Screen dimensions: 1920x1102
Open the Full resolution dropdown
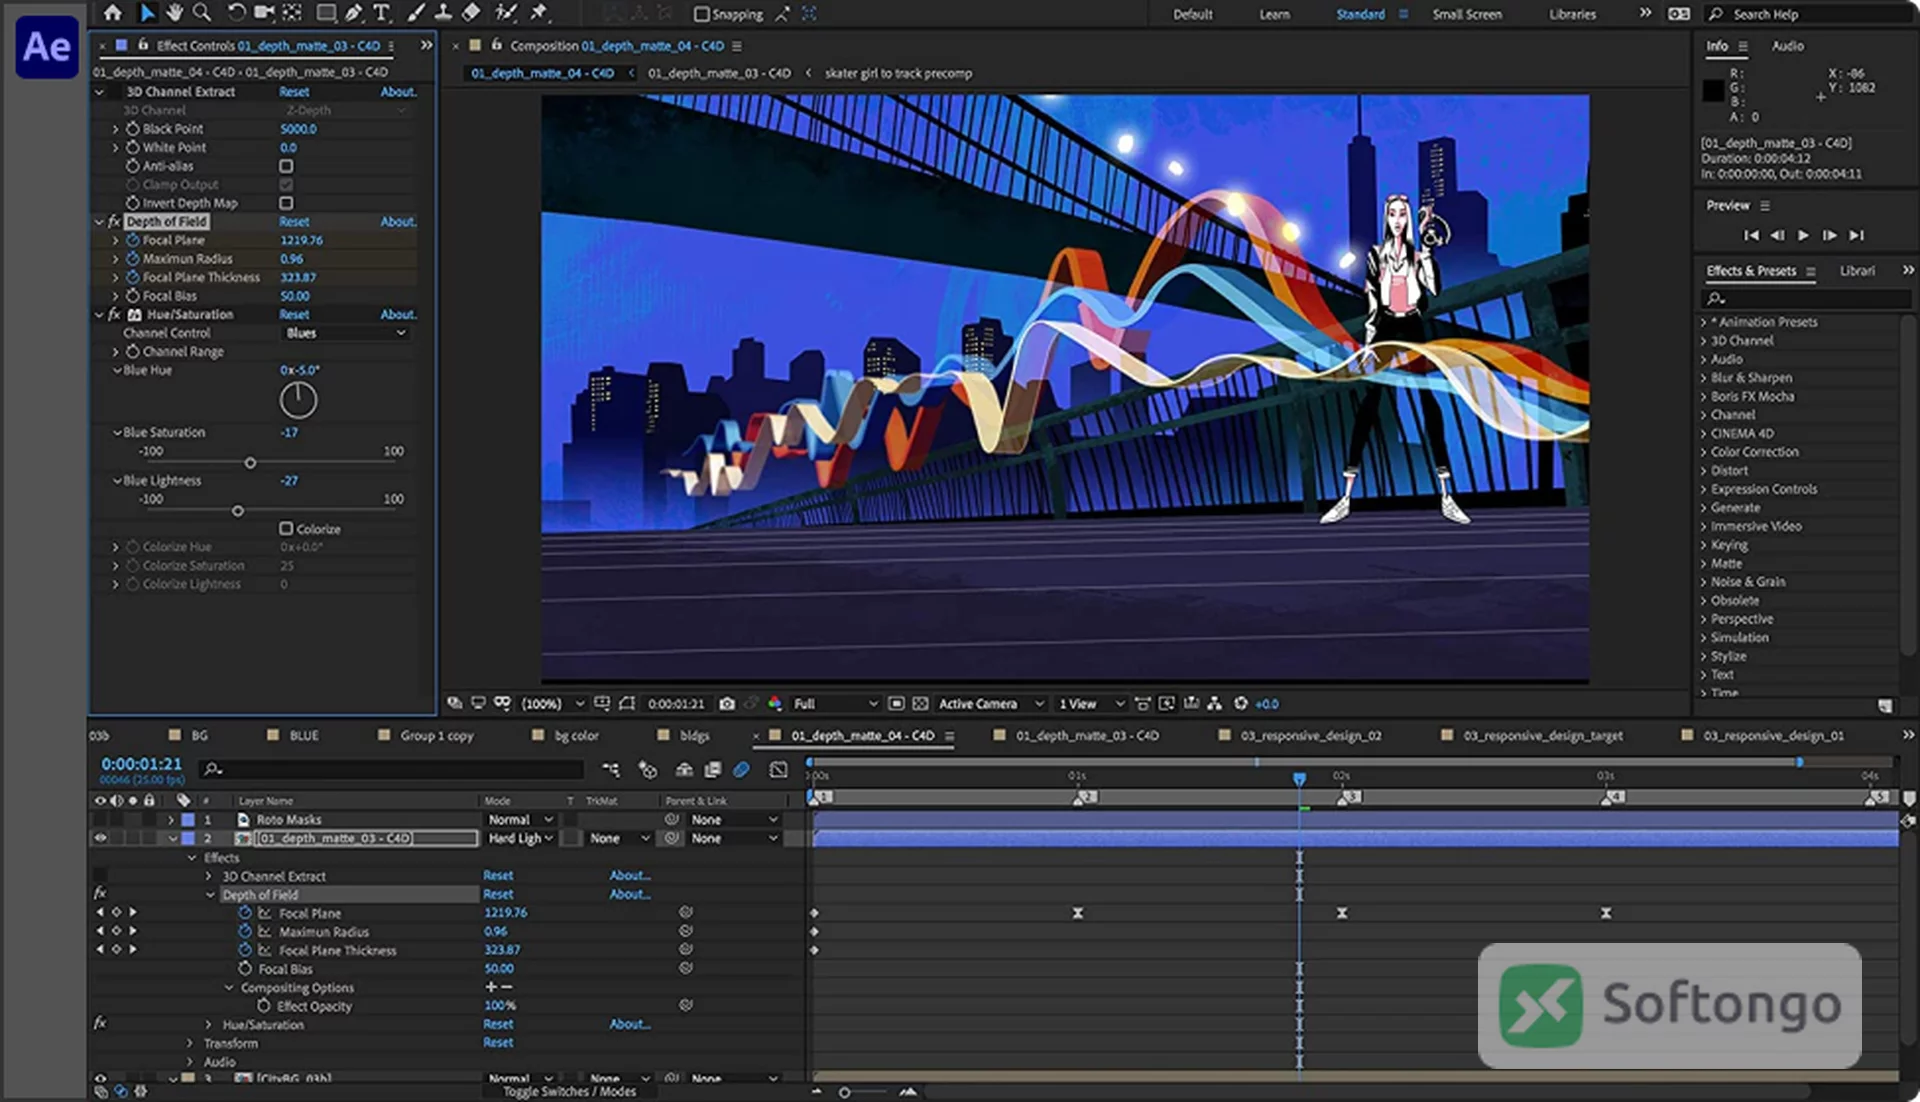(835, 704)
